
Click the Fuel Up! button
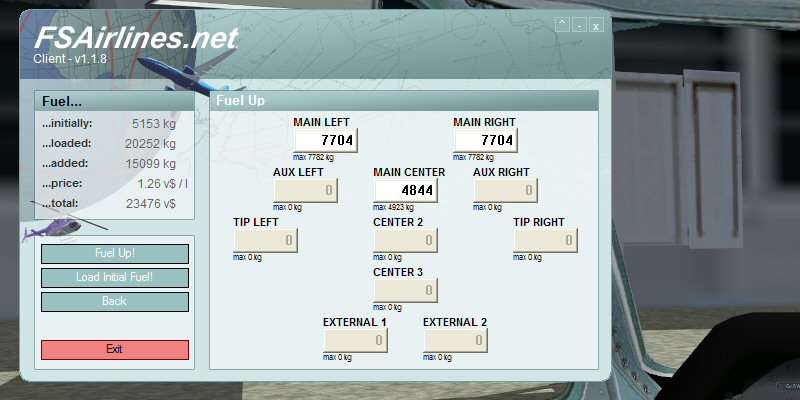click(x=115, y=254)
